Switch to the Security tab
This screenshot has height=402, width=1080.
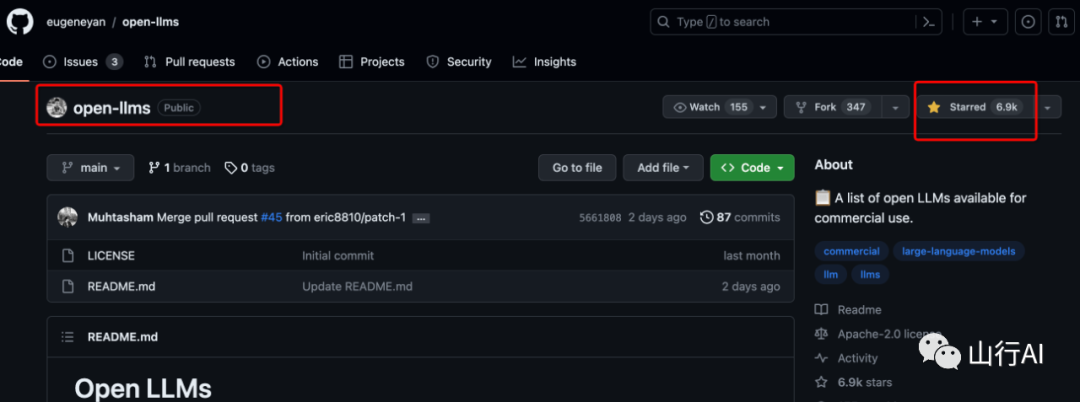(x=459, y=62)
